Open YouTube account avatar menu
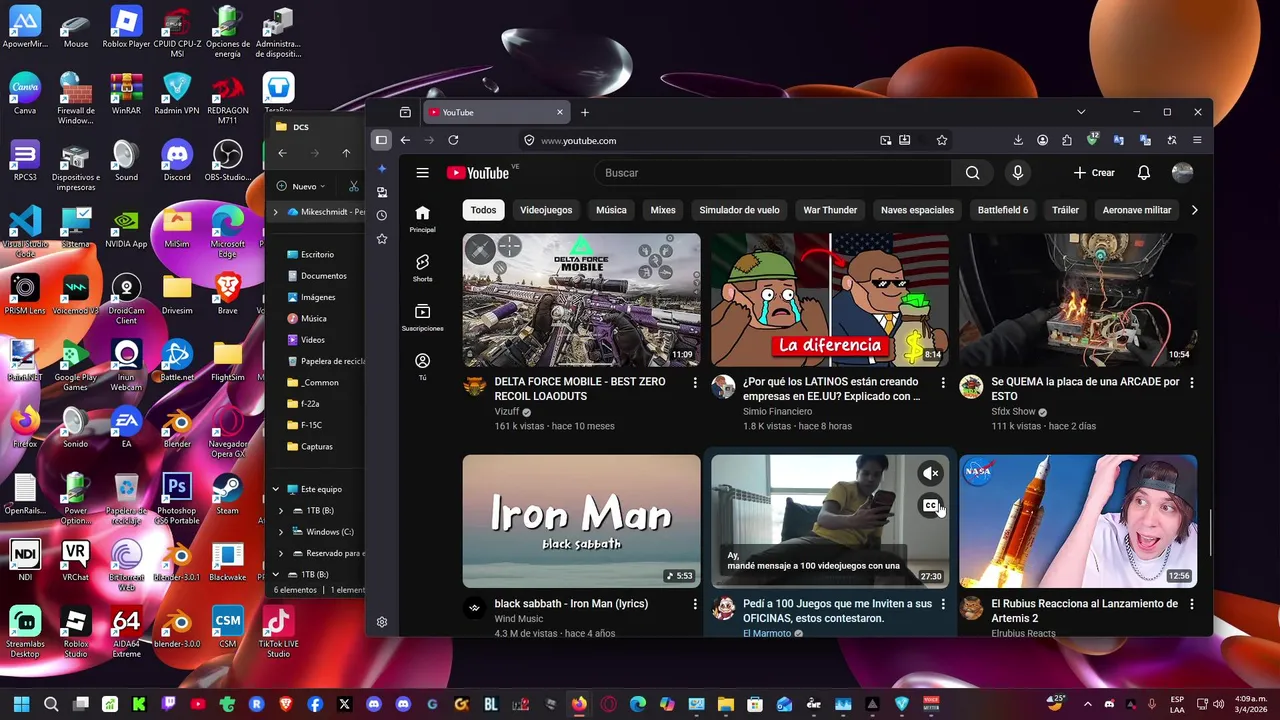The image size is (1280, 720). pyautogui.click(x=1182, y=173)
